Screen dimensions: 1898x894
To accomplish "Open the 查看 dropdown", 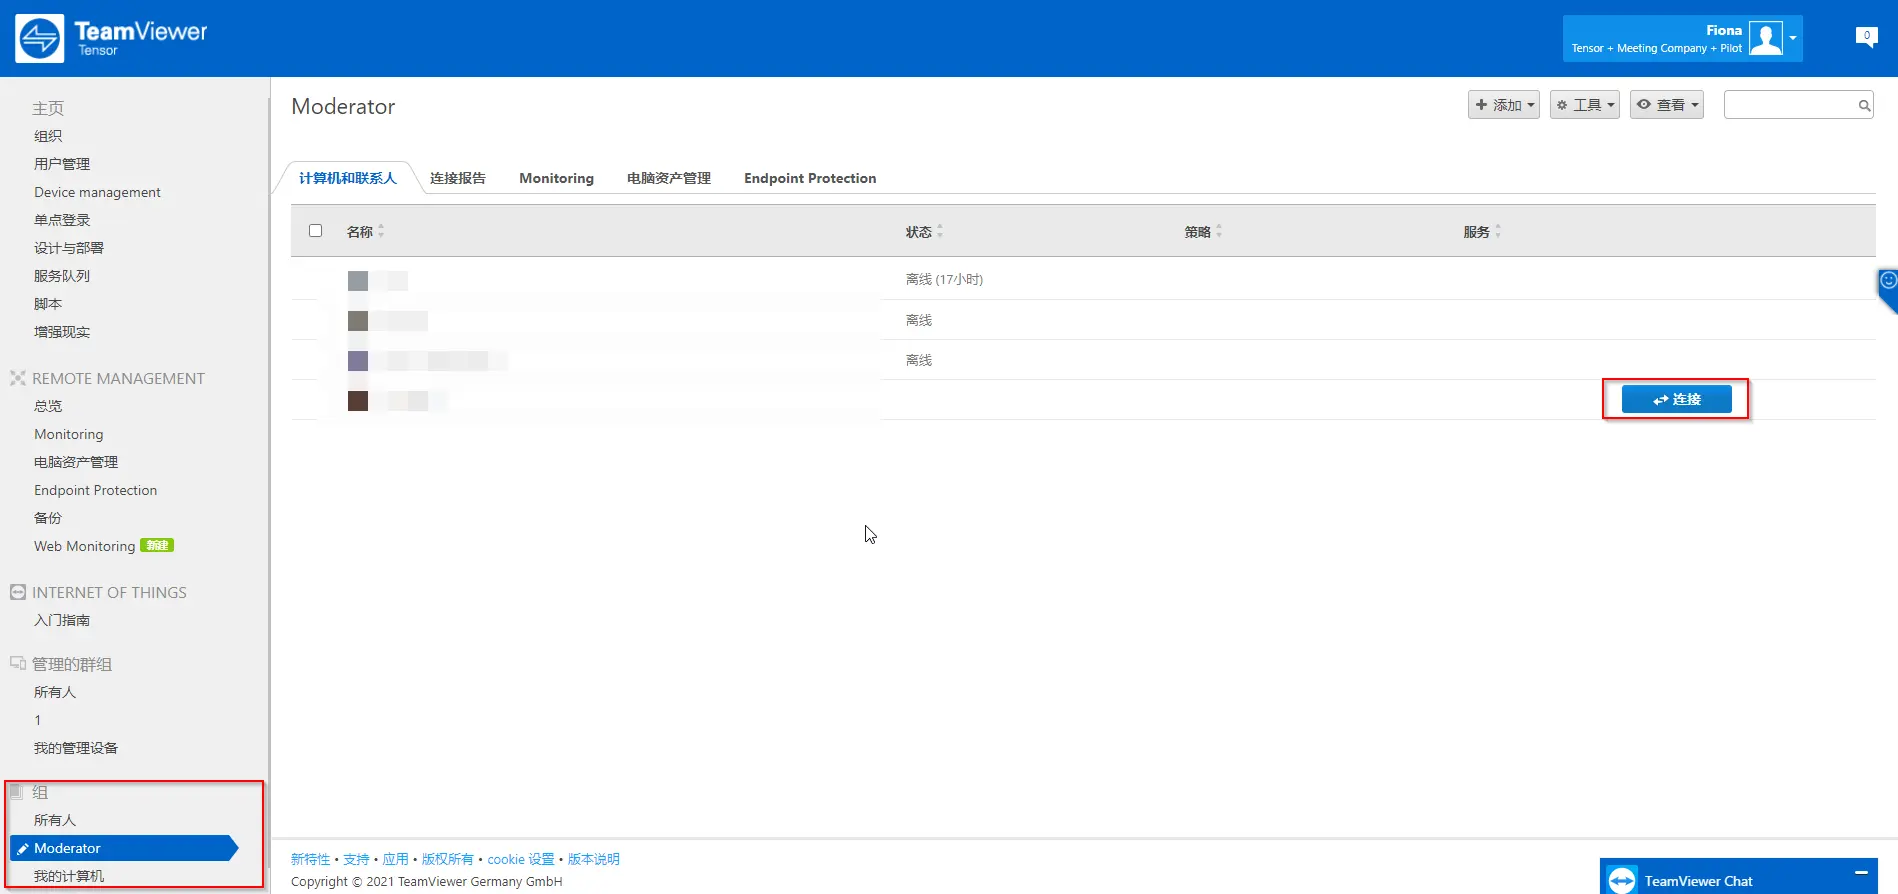I will 1667,105.
